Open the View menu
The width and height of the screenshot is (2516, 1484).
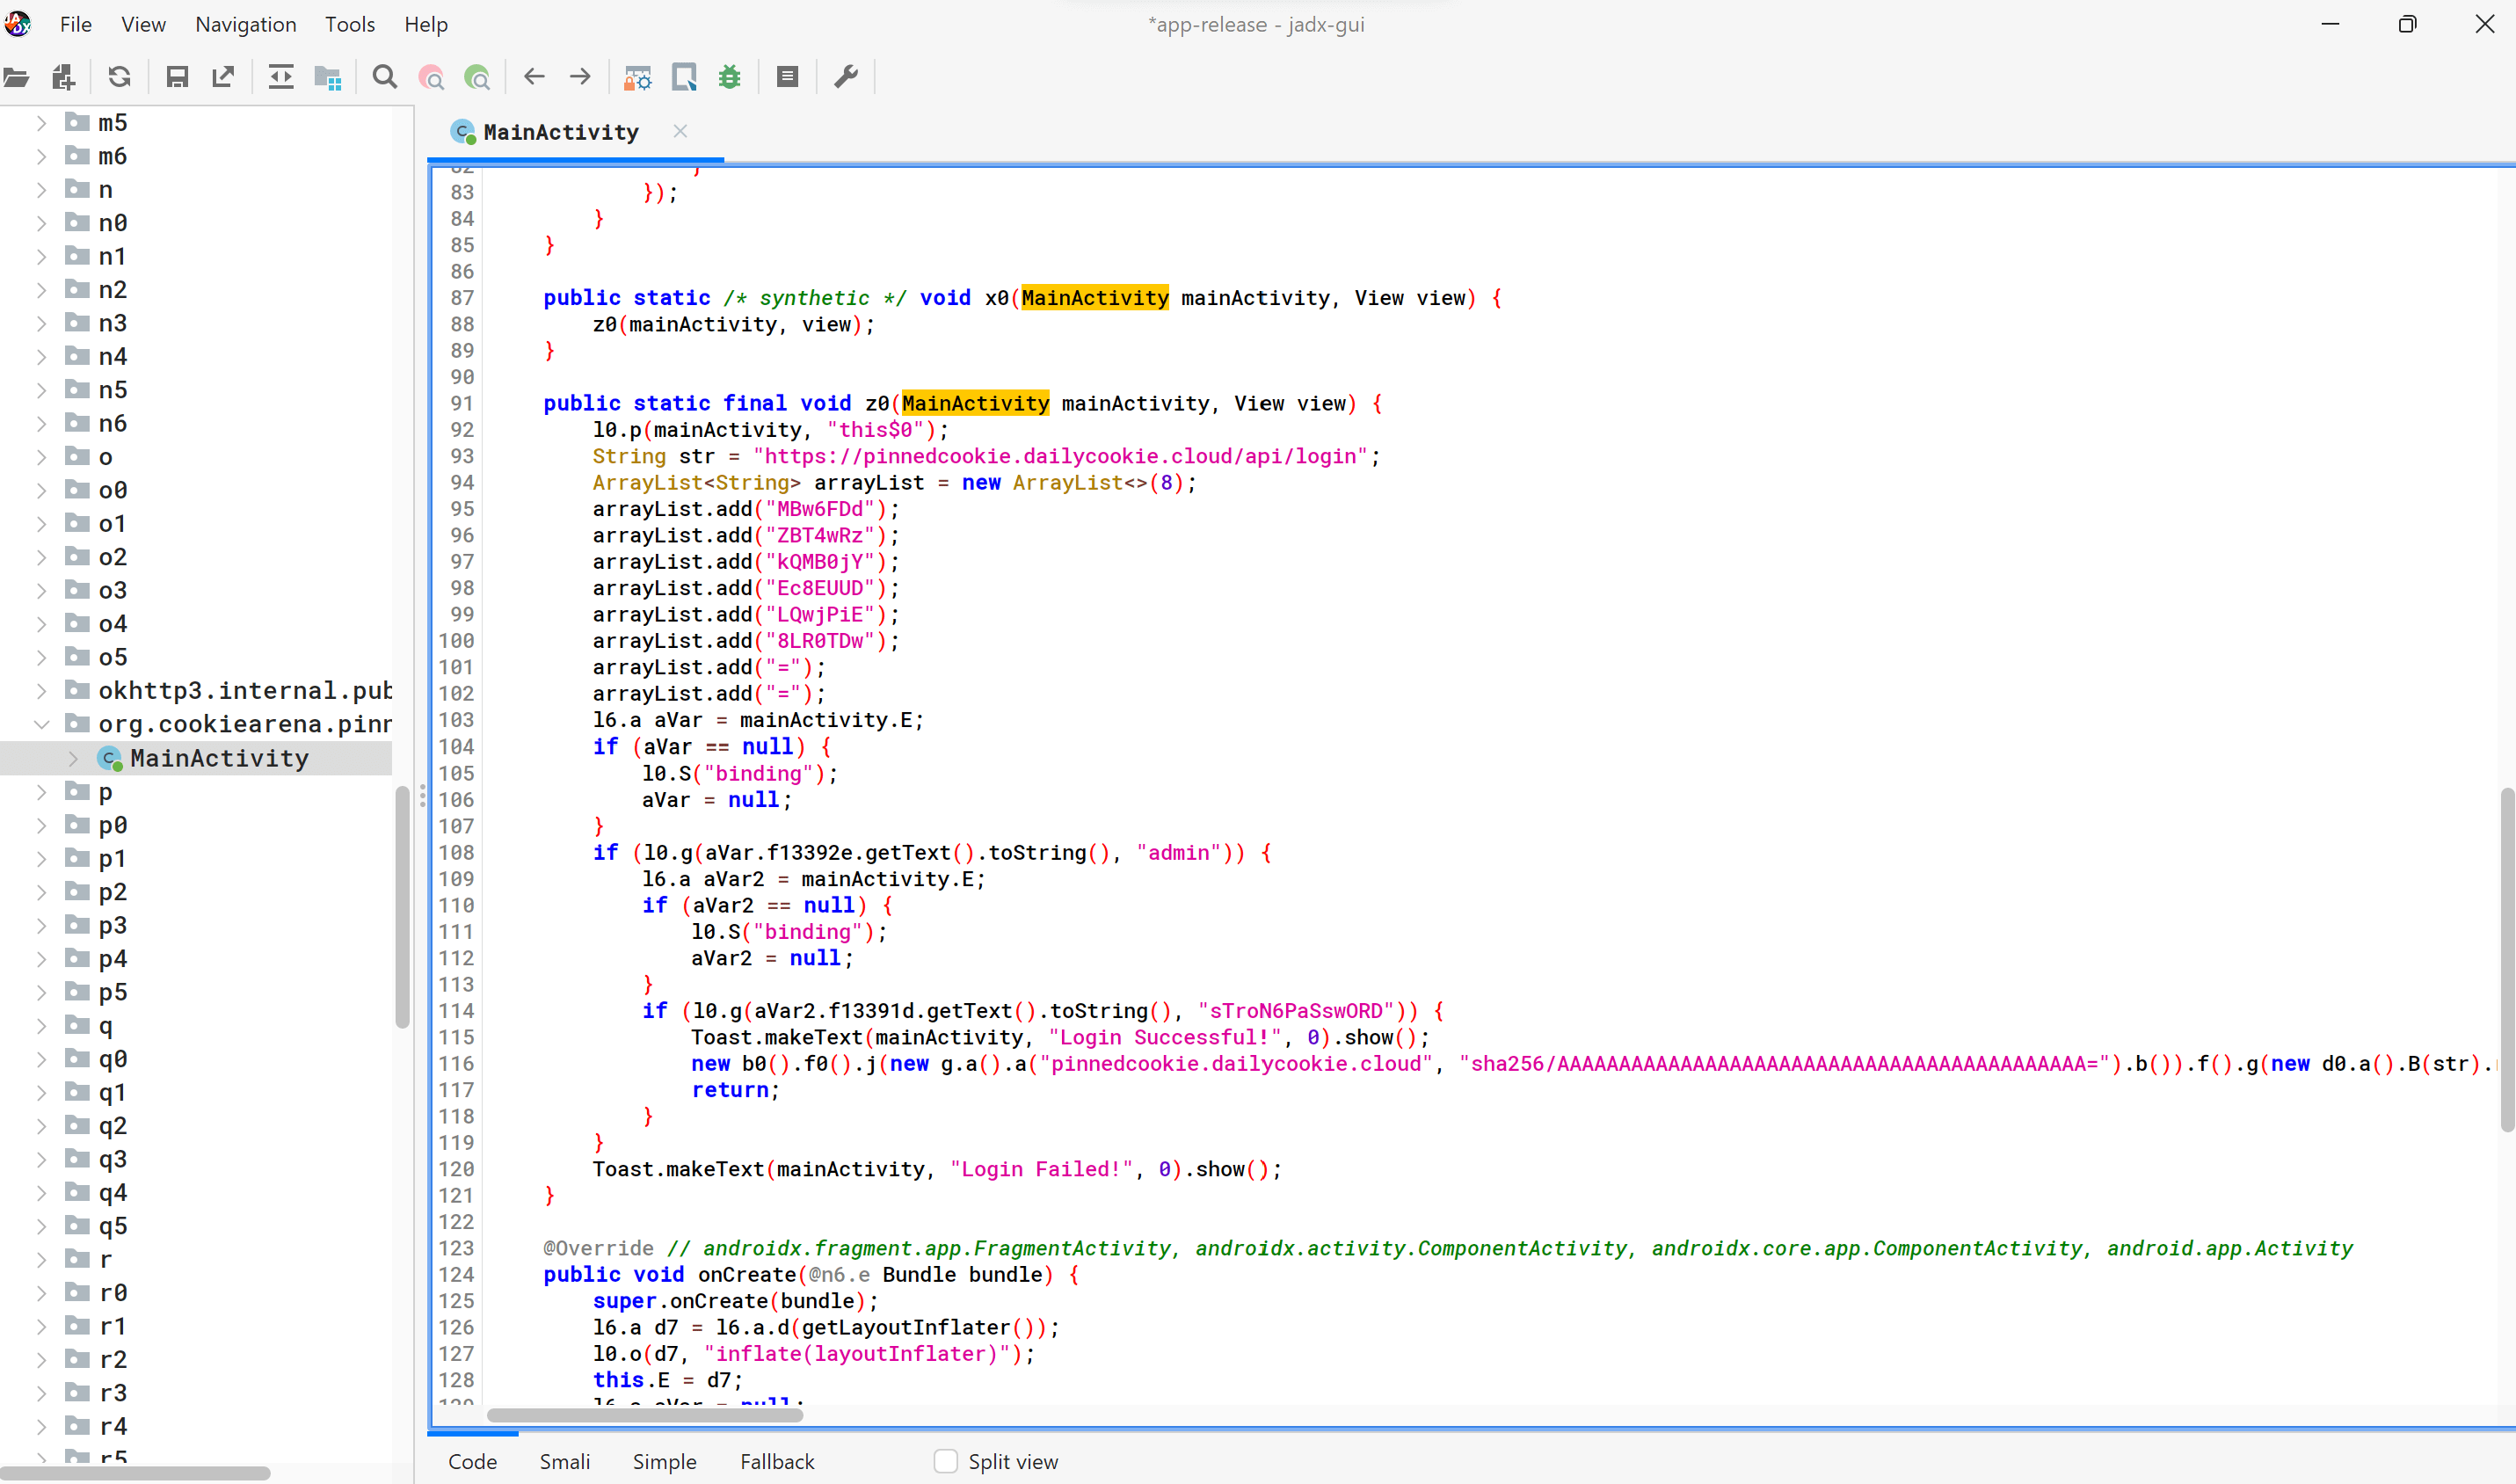point(143,24)
